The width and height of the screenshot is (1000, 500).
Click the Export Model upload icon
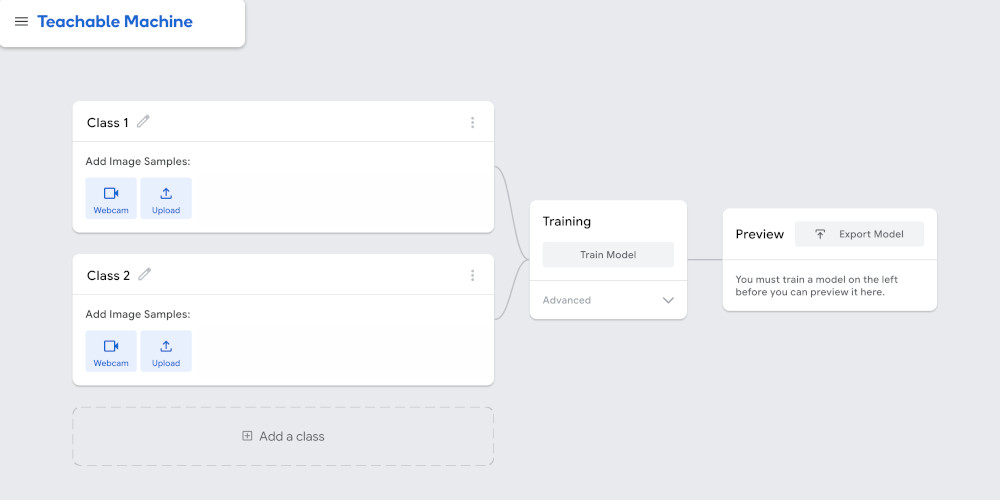pyautogui.click(x=820, y=234)
